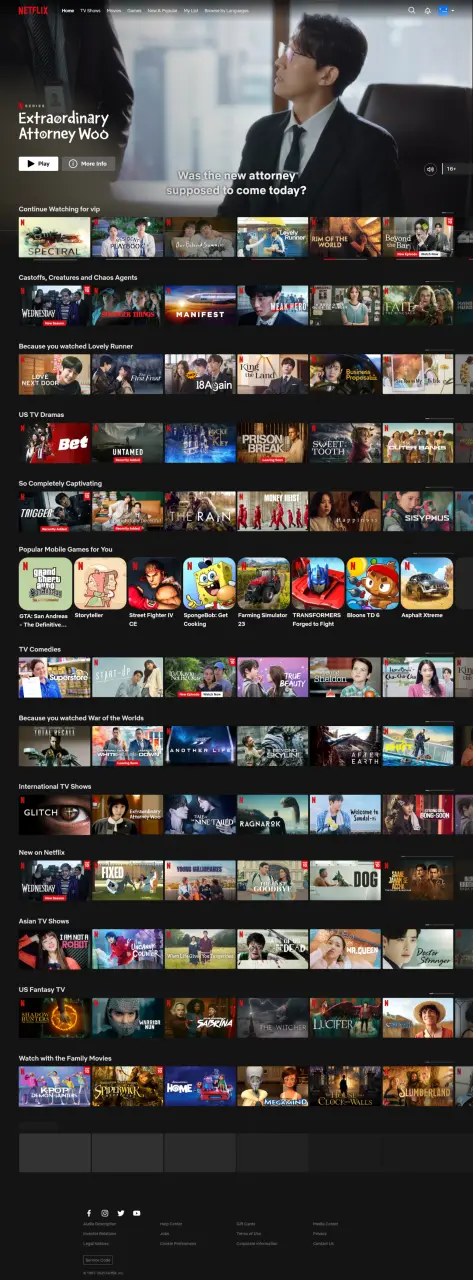
Task: Open the Superstore thumbnail
Action: coord(54,678)
